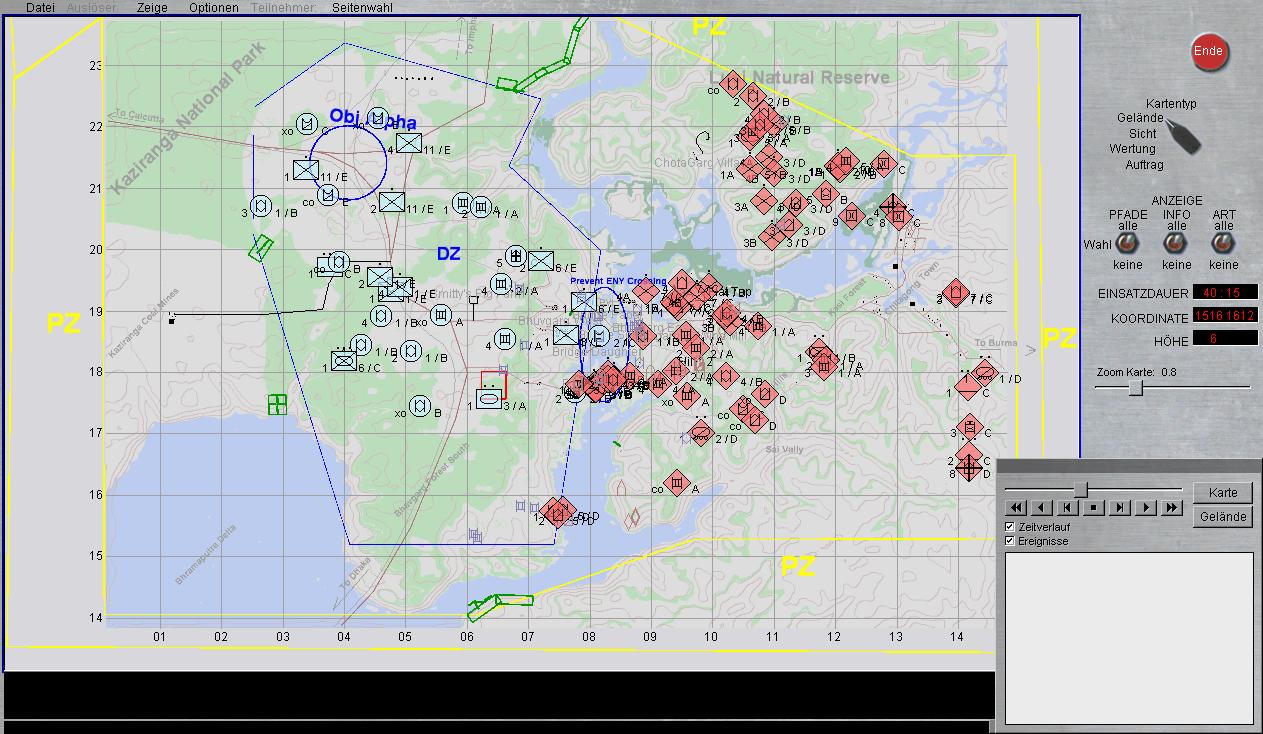1263x734 pixels.
Task: Toggle the INFO display switch
Action: [1176, 243]
